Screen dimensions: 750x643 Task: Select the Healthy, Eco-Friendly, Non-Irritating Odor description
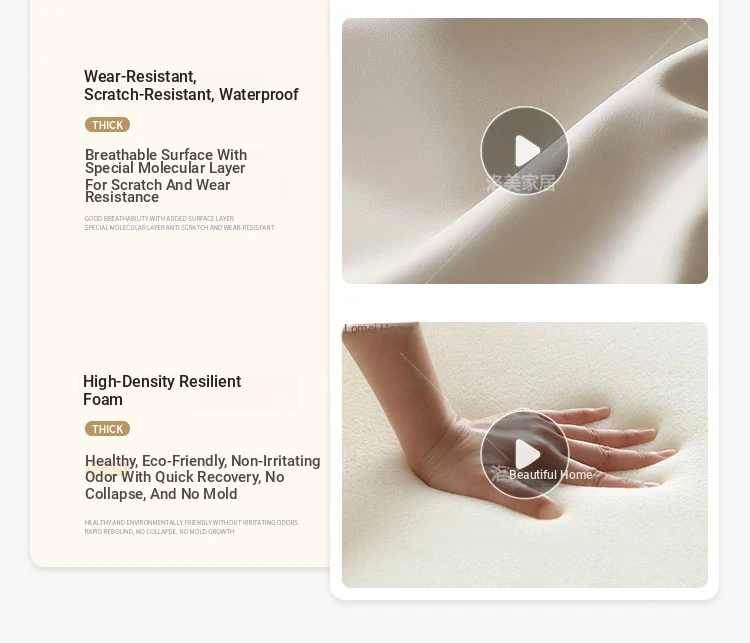pos(203,477)
